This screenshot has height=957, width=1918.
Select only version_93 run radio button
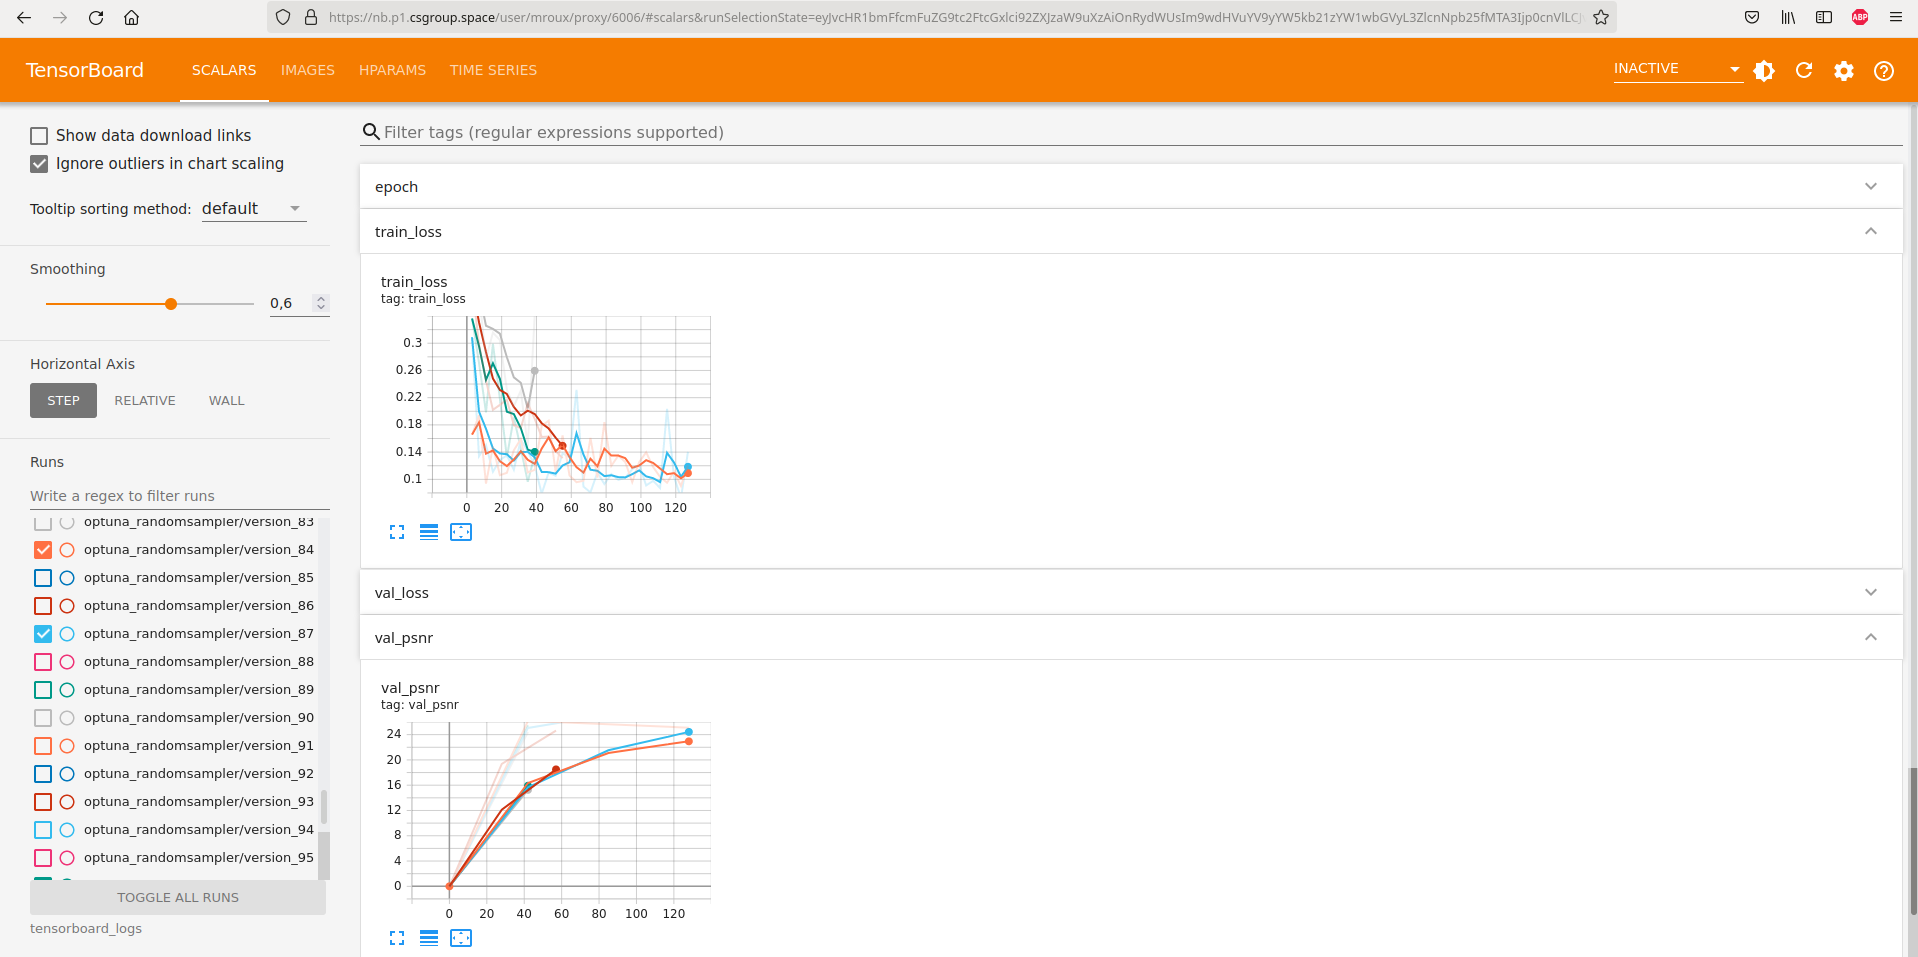tap(67, 802)
